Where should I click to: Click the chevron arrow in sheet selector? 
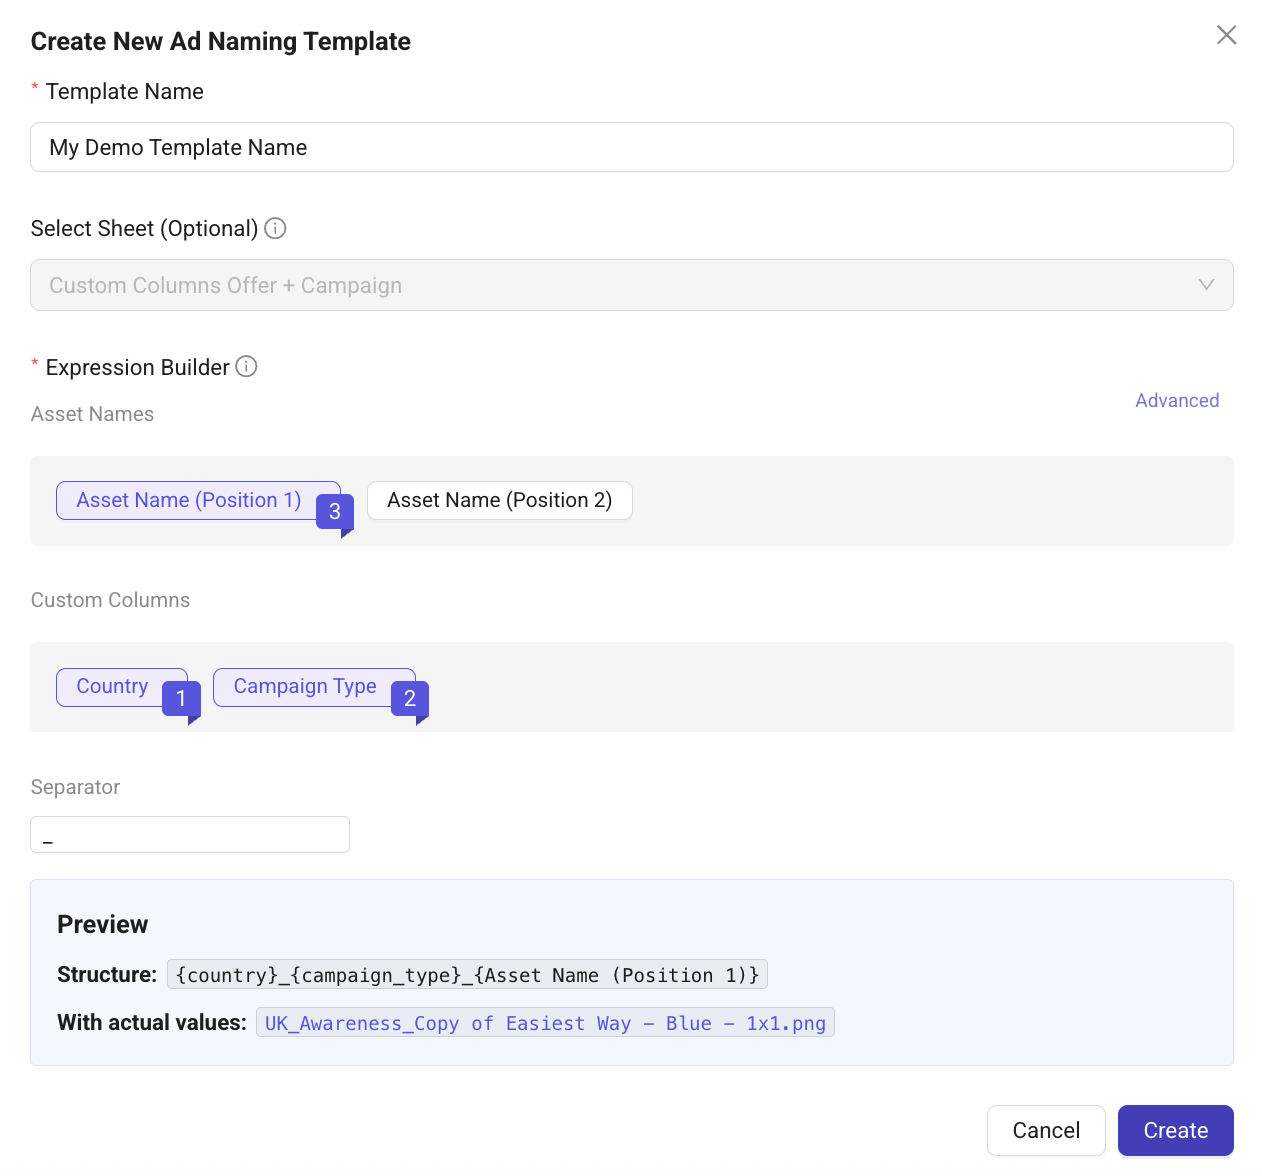pos(1206,285)
